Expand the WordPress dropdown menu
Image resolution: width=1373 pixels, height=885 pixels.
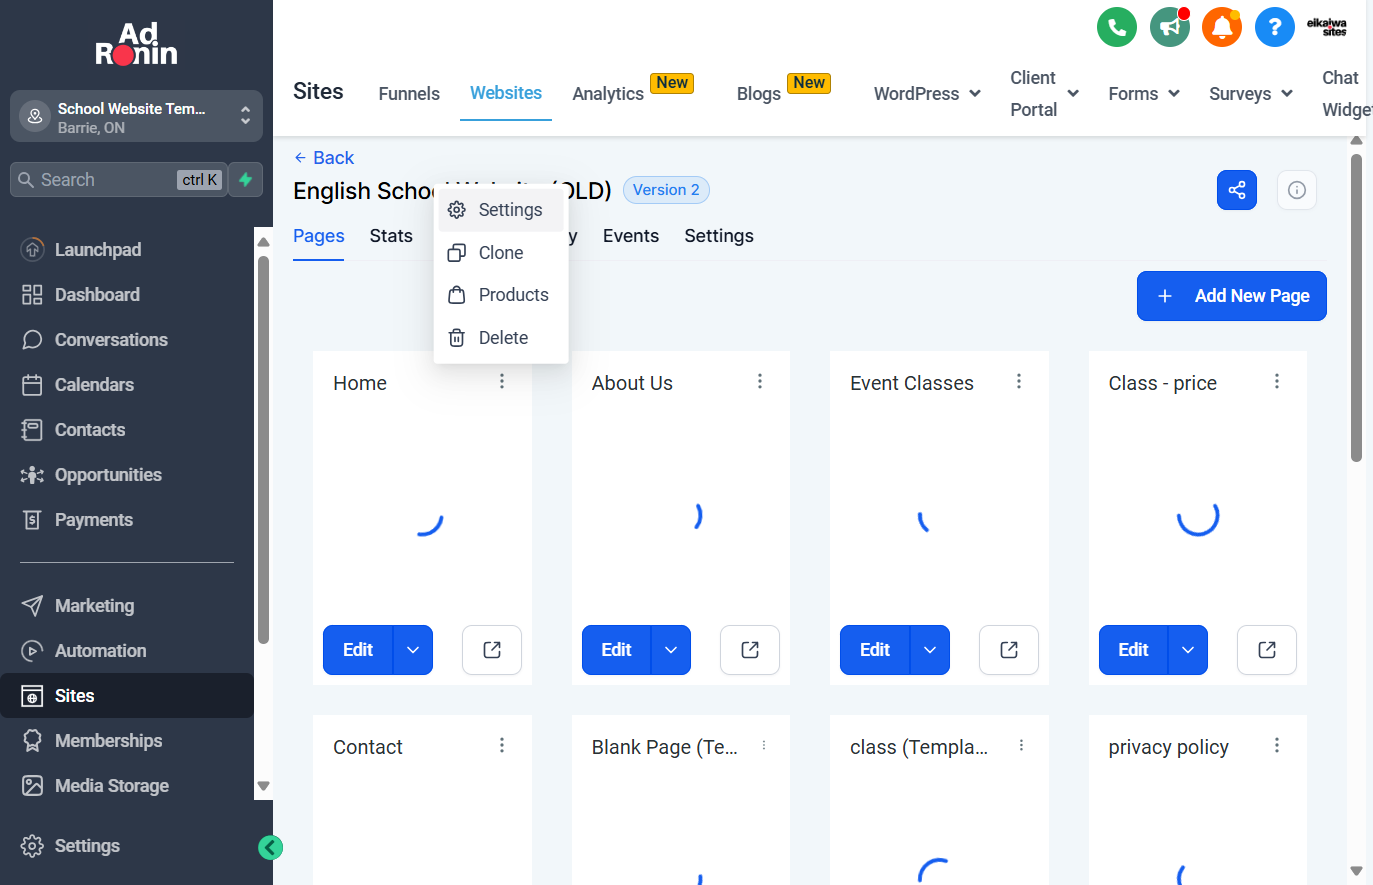[927, 94]
